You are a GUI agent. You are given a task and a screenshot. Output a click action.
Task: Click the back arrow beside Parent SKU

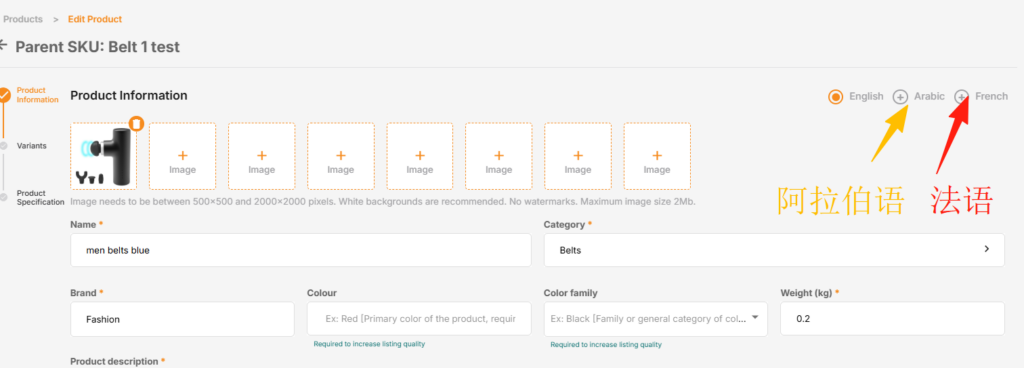[x=3, y=46]
